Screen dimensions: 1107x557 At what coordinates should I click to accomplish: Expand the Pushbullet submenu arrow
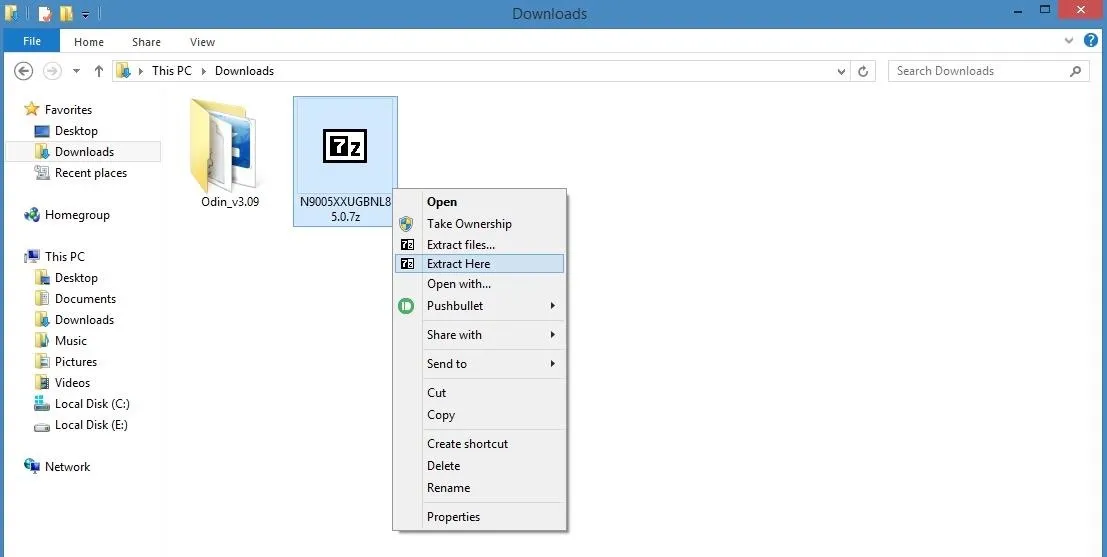tap(553, 306)
